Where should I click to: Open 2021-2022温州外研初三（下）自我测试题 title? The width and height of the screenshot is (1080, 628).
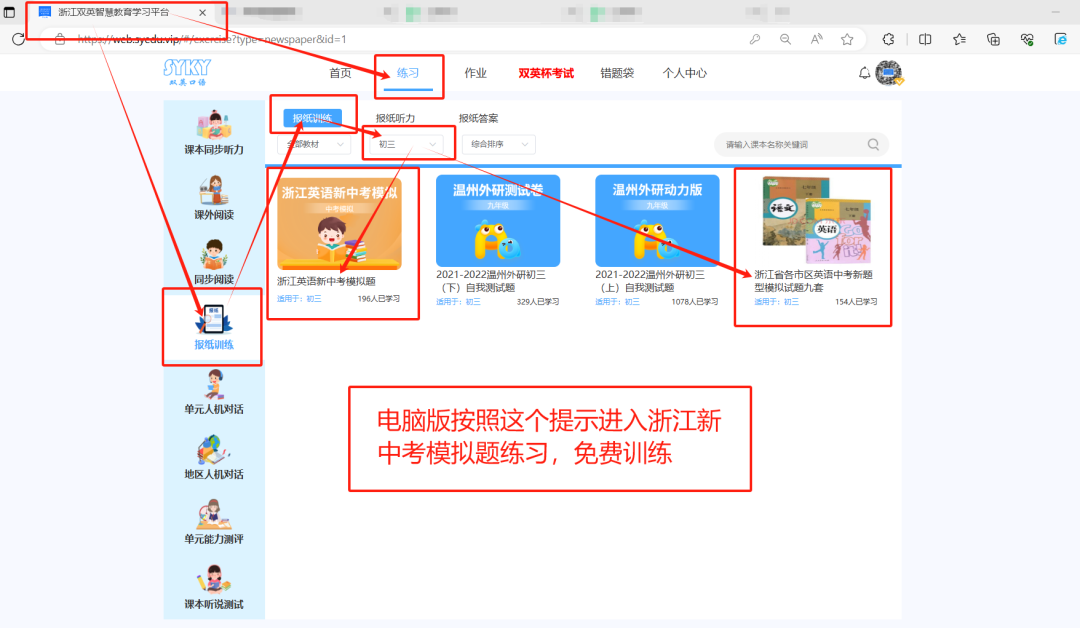pyautogui.click(x=490, y=281)
